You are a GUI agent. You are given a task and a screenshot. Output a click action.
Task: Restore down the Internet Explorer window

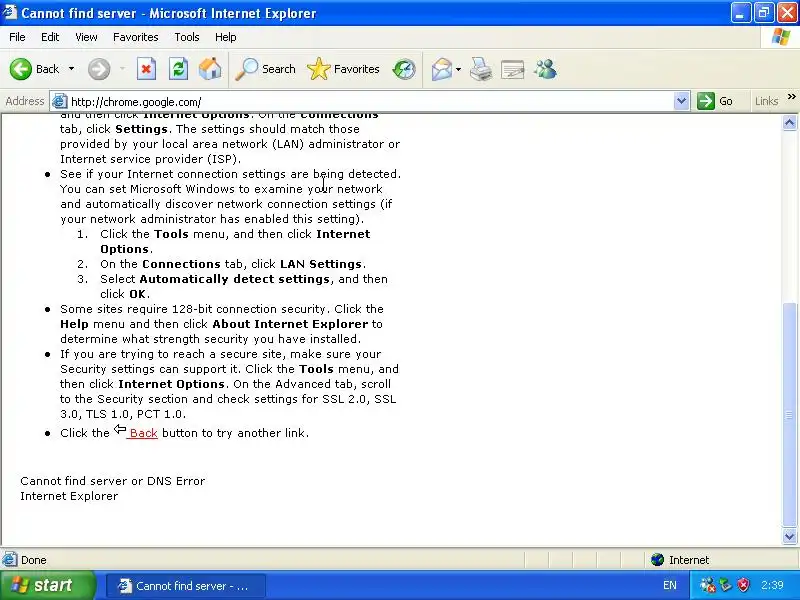click(764, 13)
